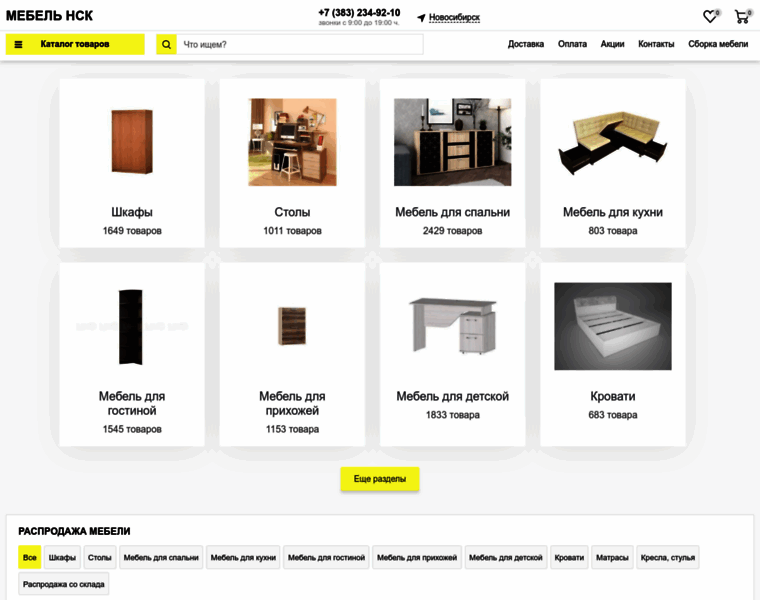This screenshot has width=760, height=600.
Task: Click the Что ищем? search field
Action: point(300,44)
